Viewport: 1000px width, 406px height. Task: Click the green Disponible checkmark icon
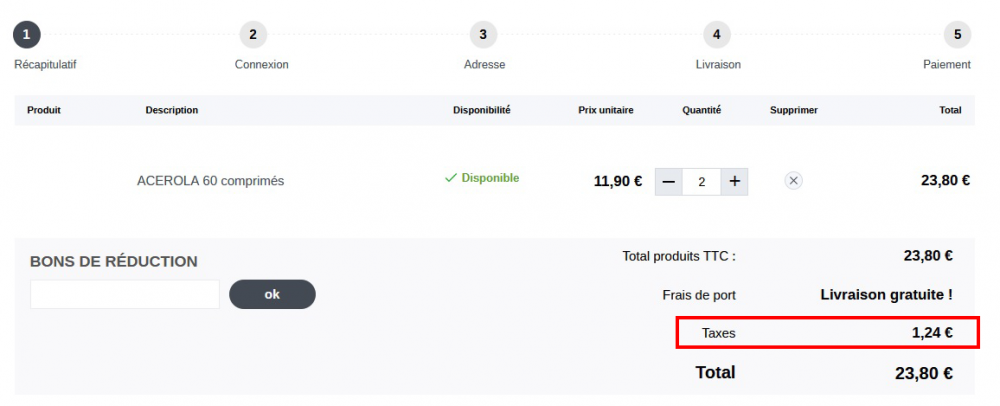point(451,178)
